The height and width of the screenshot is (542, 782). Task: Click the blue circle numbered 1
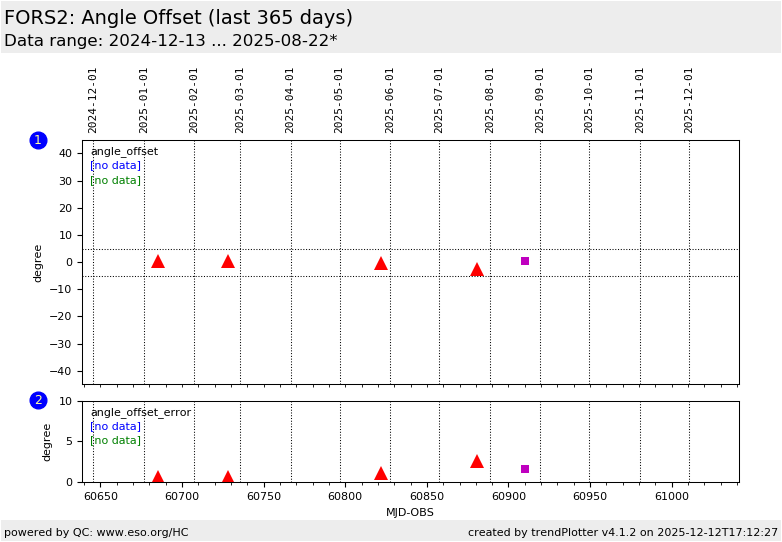(38, 141)
